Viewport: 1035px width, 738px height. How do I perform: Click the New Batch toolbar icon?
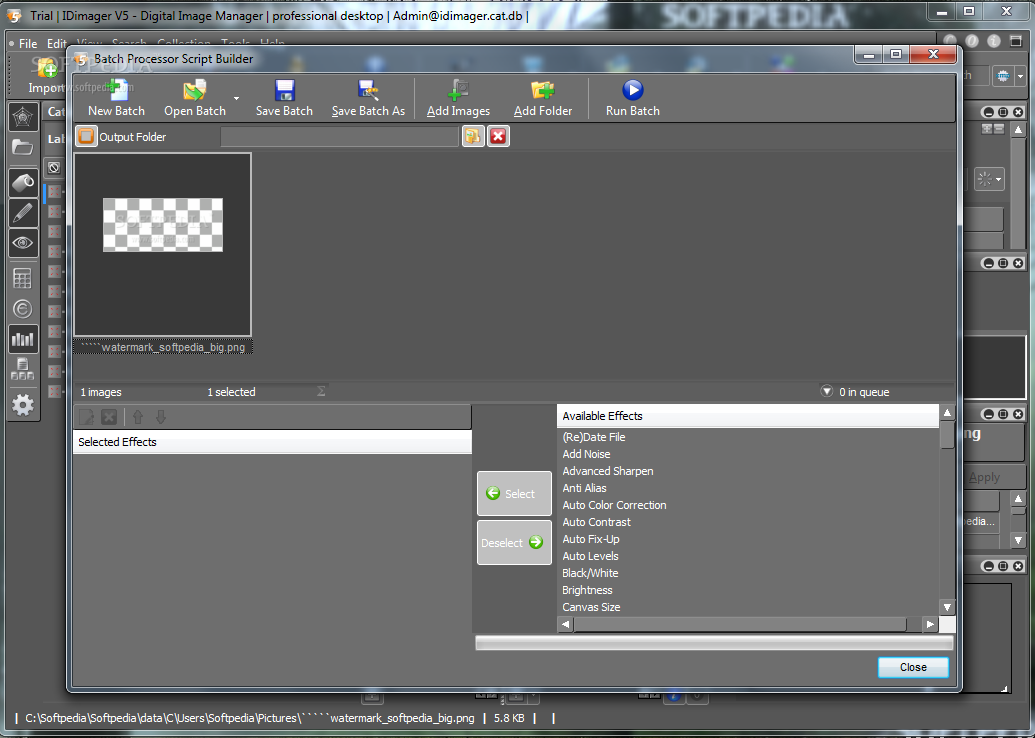[x=116, y=98]
